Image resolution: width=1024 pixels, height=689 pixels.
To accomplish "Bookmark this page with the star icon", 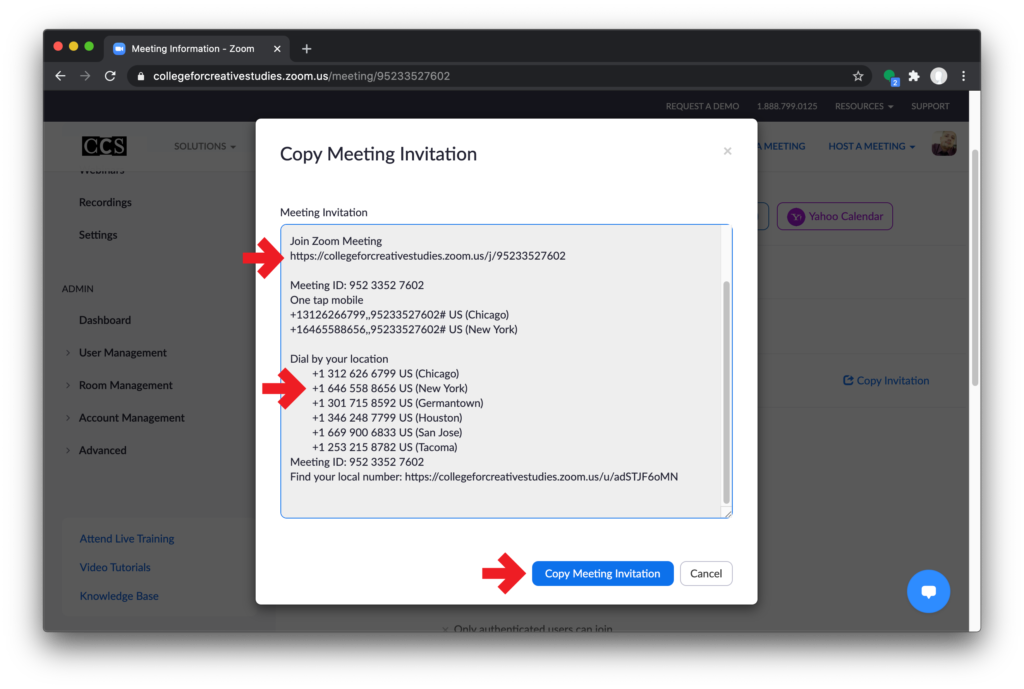I will coord(857,75).
